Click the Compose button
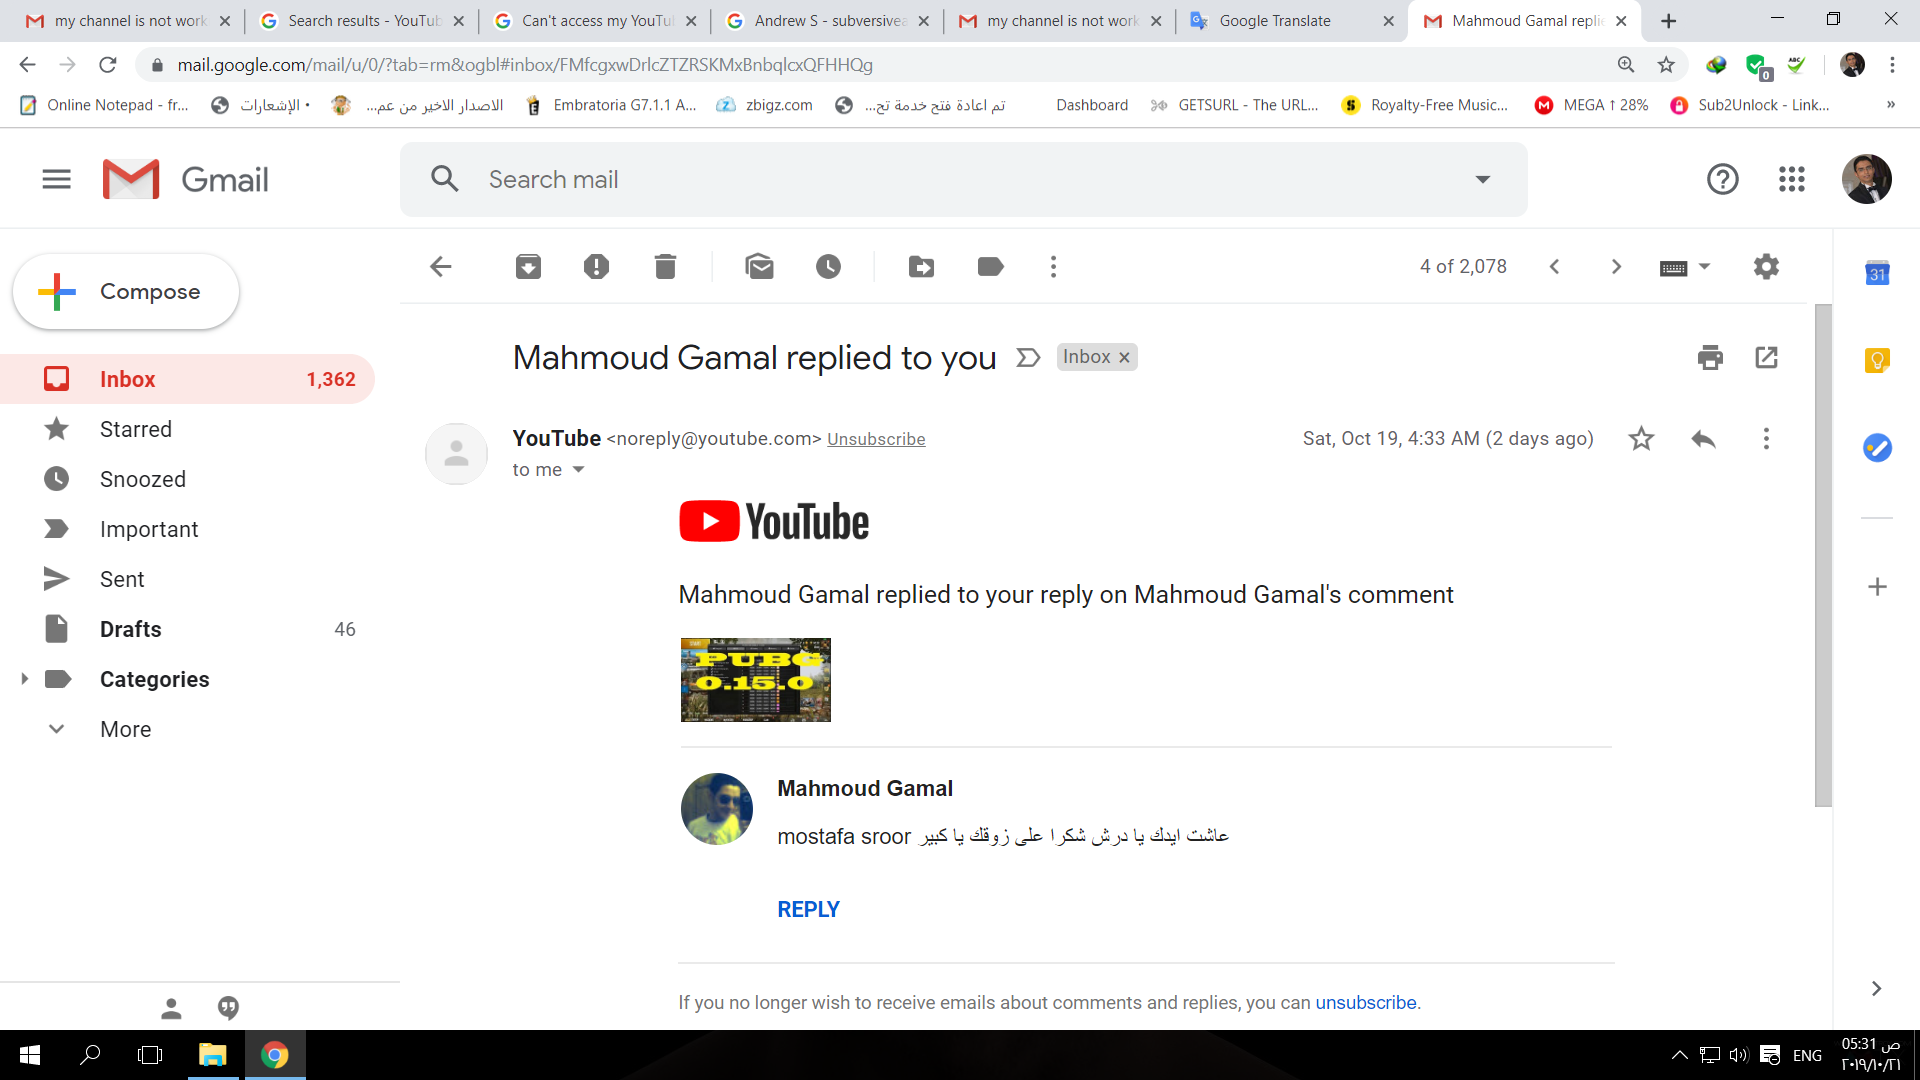This screenshot has height=1080, width=1920. pyautogui.click(x=126, y=292)
